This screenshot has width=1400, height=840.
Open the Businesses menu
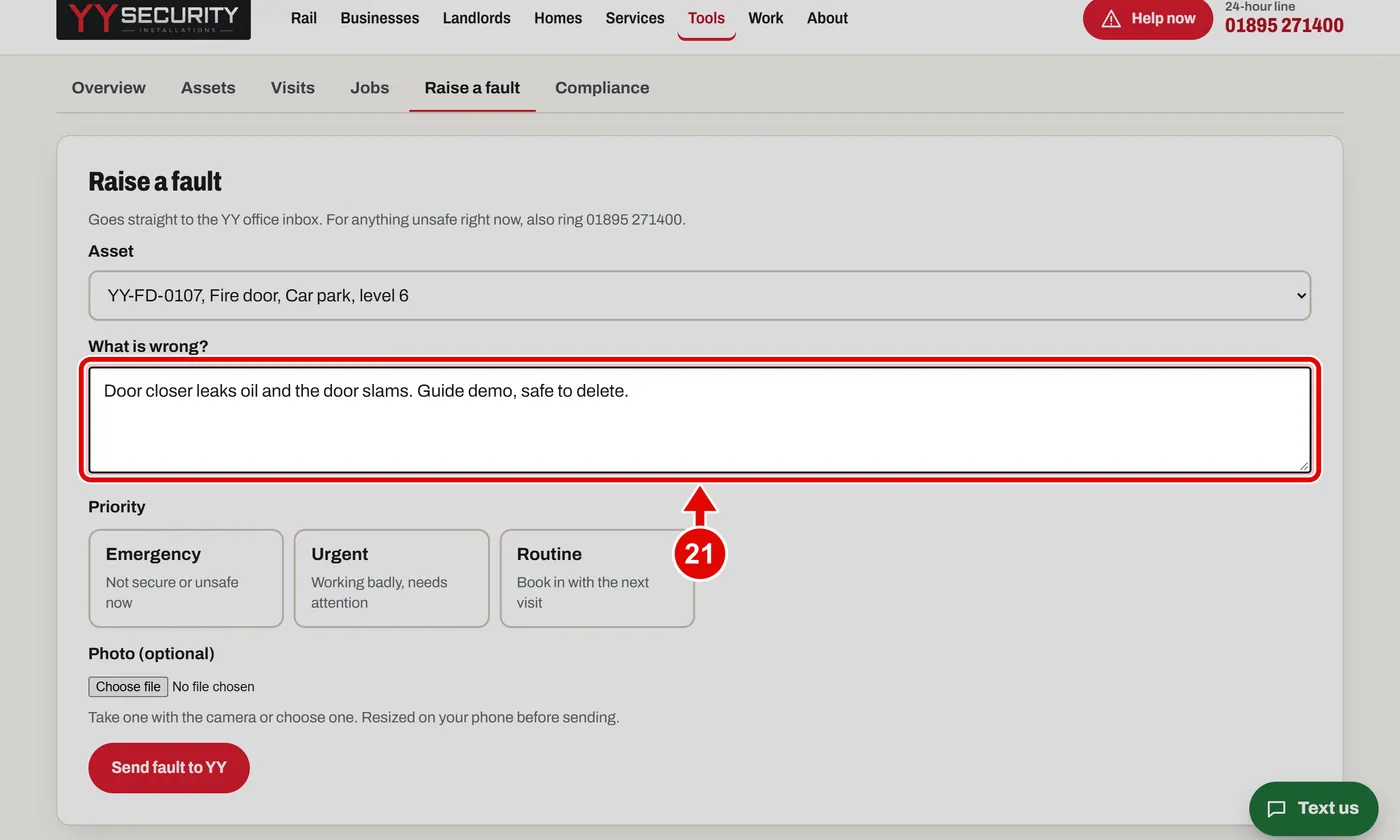click(380, 18)
